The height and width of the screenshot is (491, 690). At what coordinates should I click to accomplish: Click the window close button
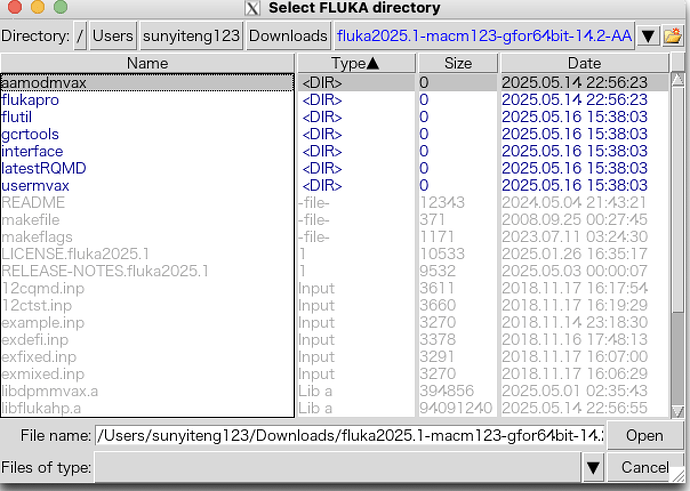point(15,7)
